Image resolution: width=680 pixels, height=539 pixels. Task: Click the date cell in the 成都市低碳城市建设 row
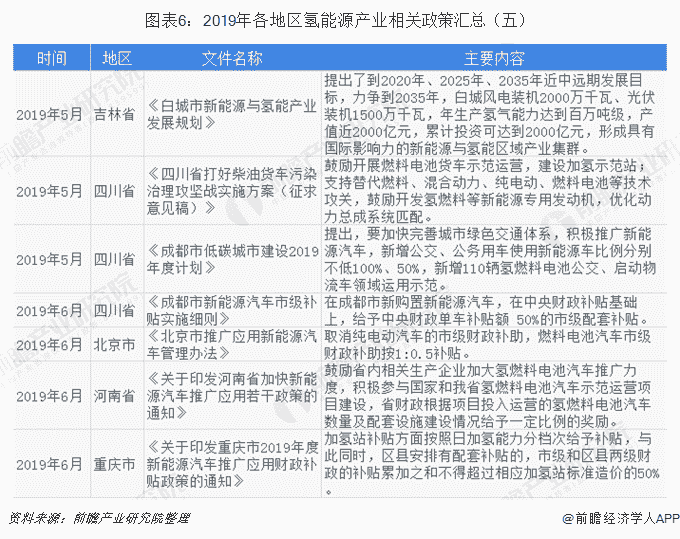49,260
